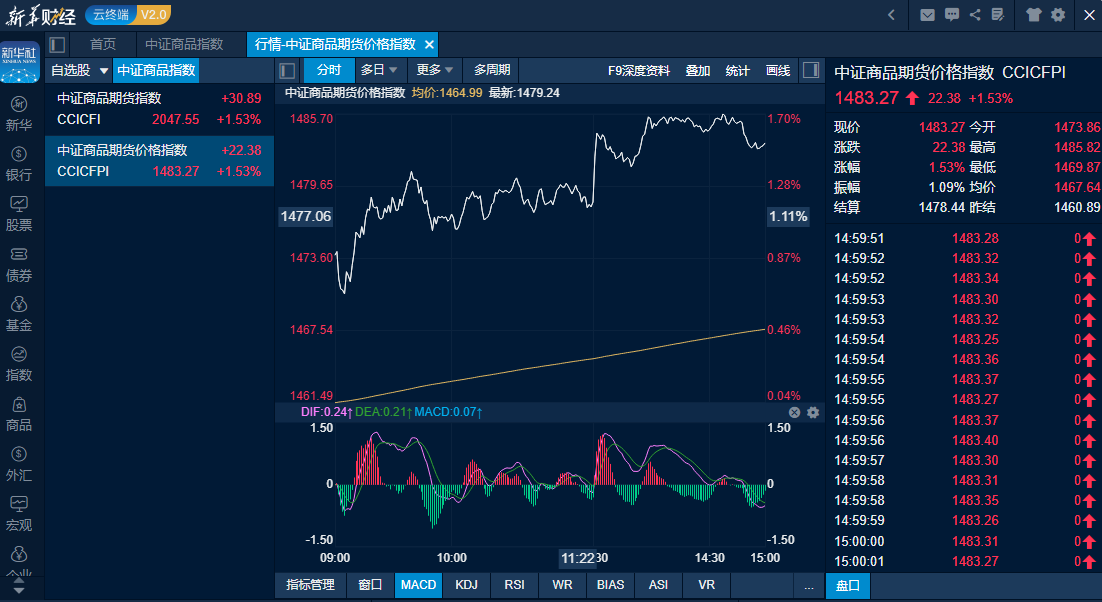
Task: Select the 中证商品期货指数 CCICFI row
Action: (159, 109)
